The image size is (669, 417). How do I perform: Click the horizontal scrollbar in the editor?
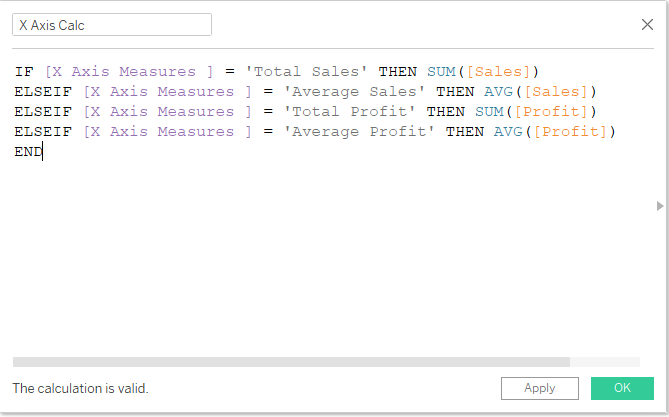coord(291,362)
